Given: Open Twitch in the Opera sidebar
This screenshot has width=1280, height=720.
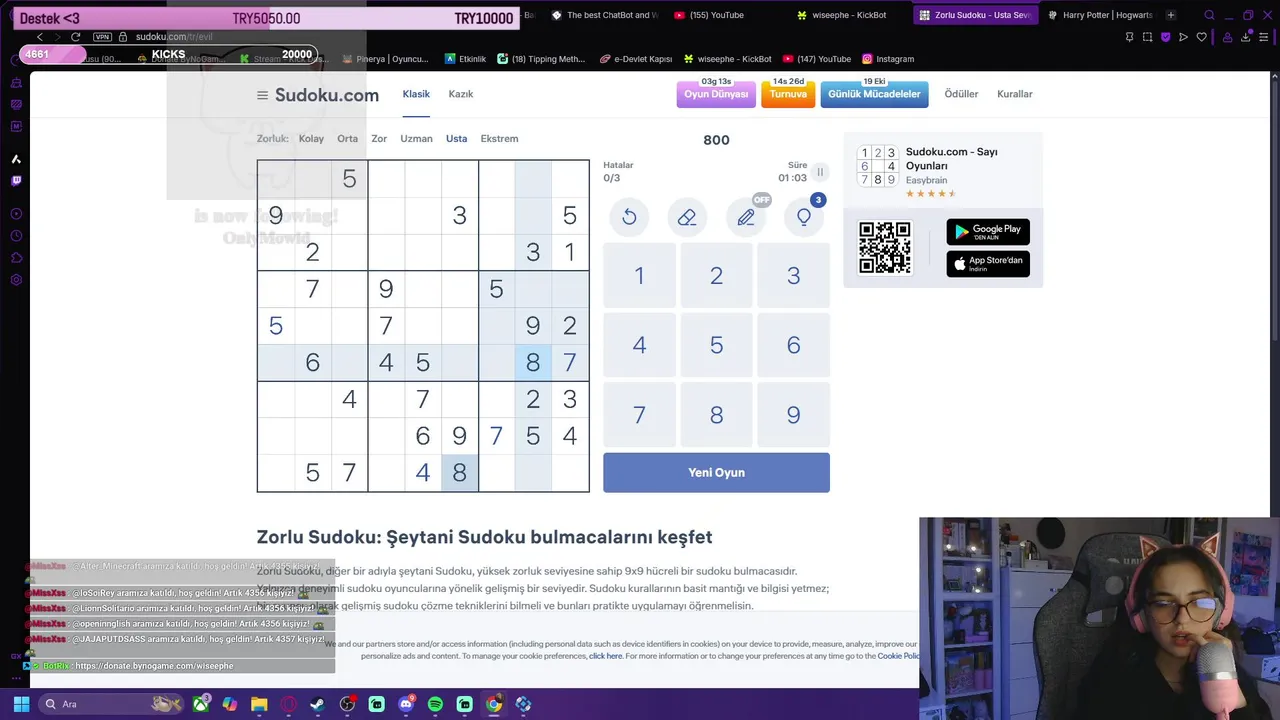Looking at the screenshot, I should pos(16,181).
